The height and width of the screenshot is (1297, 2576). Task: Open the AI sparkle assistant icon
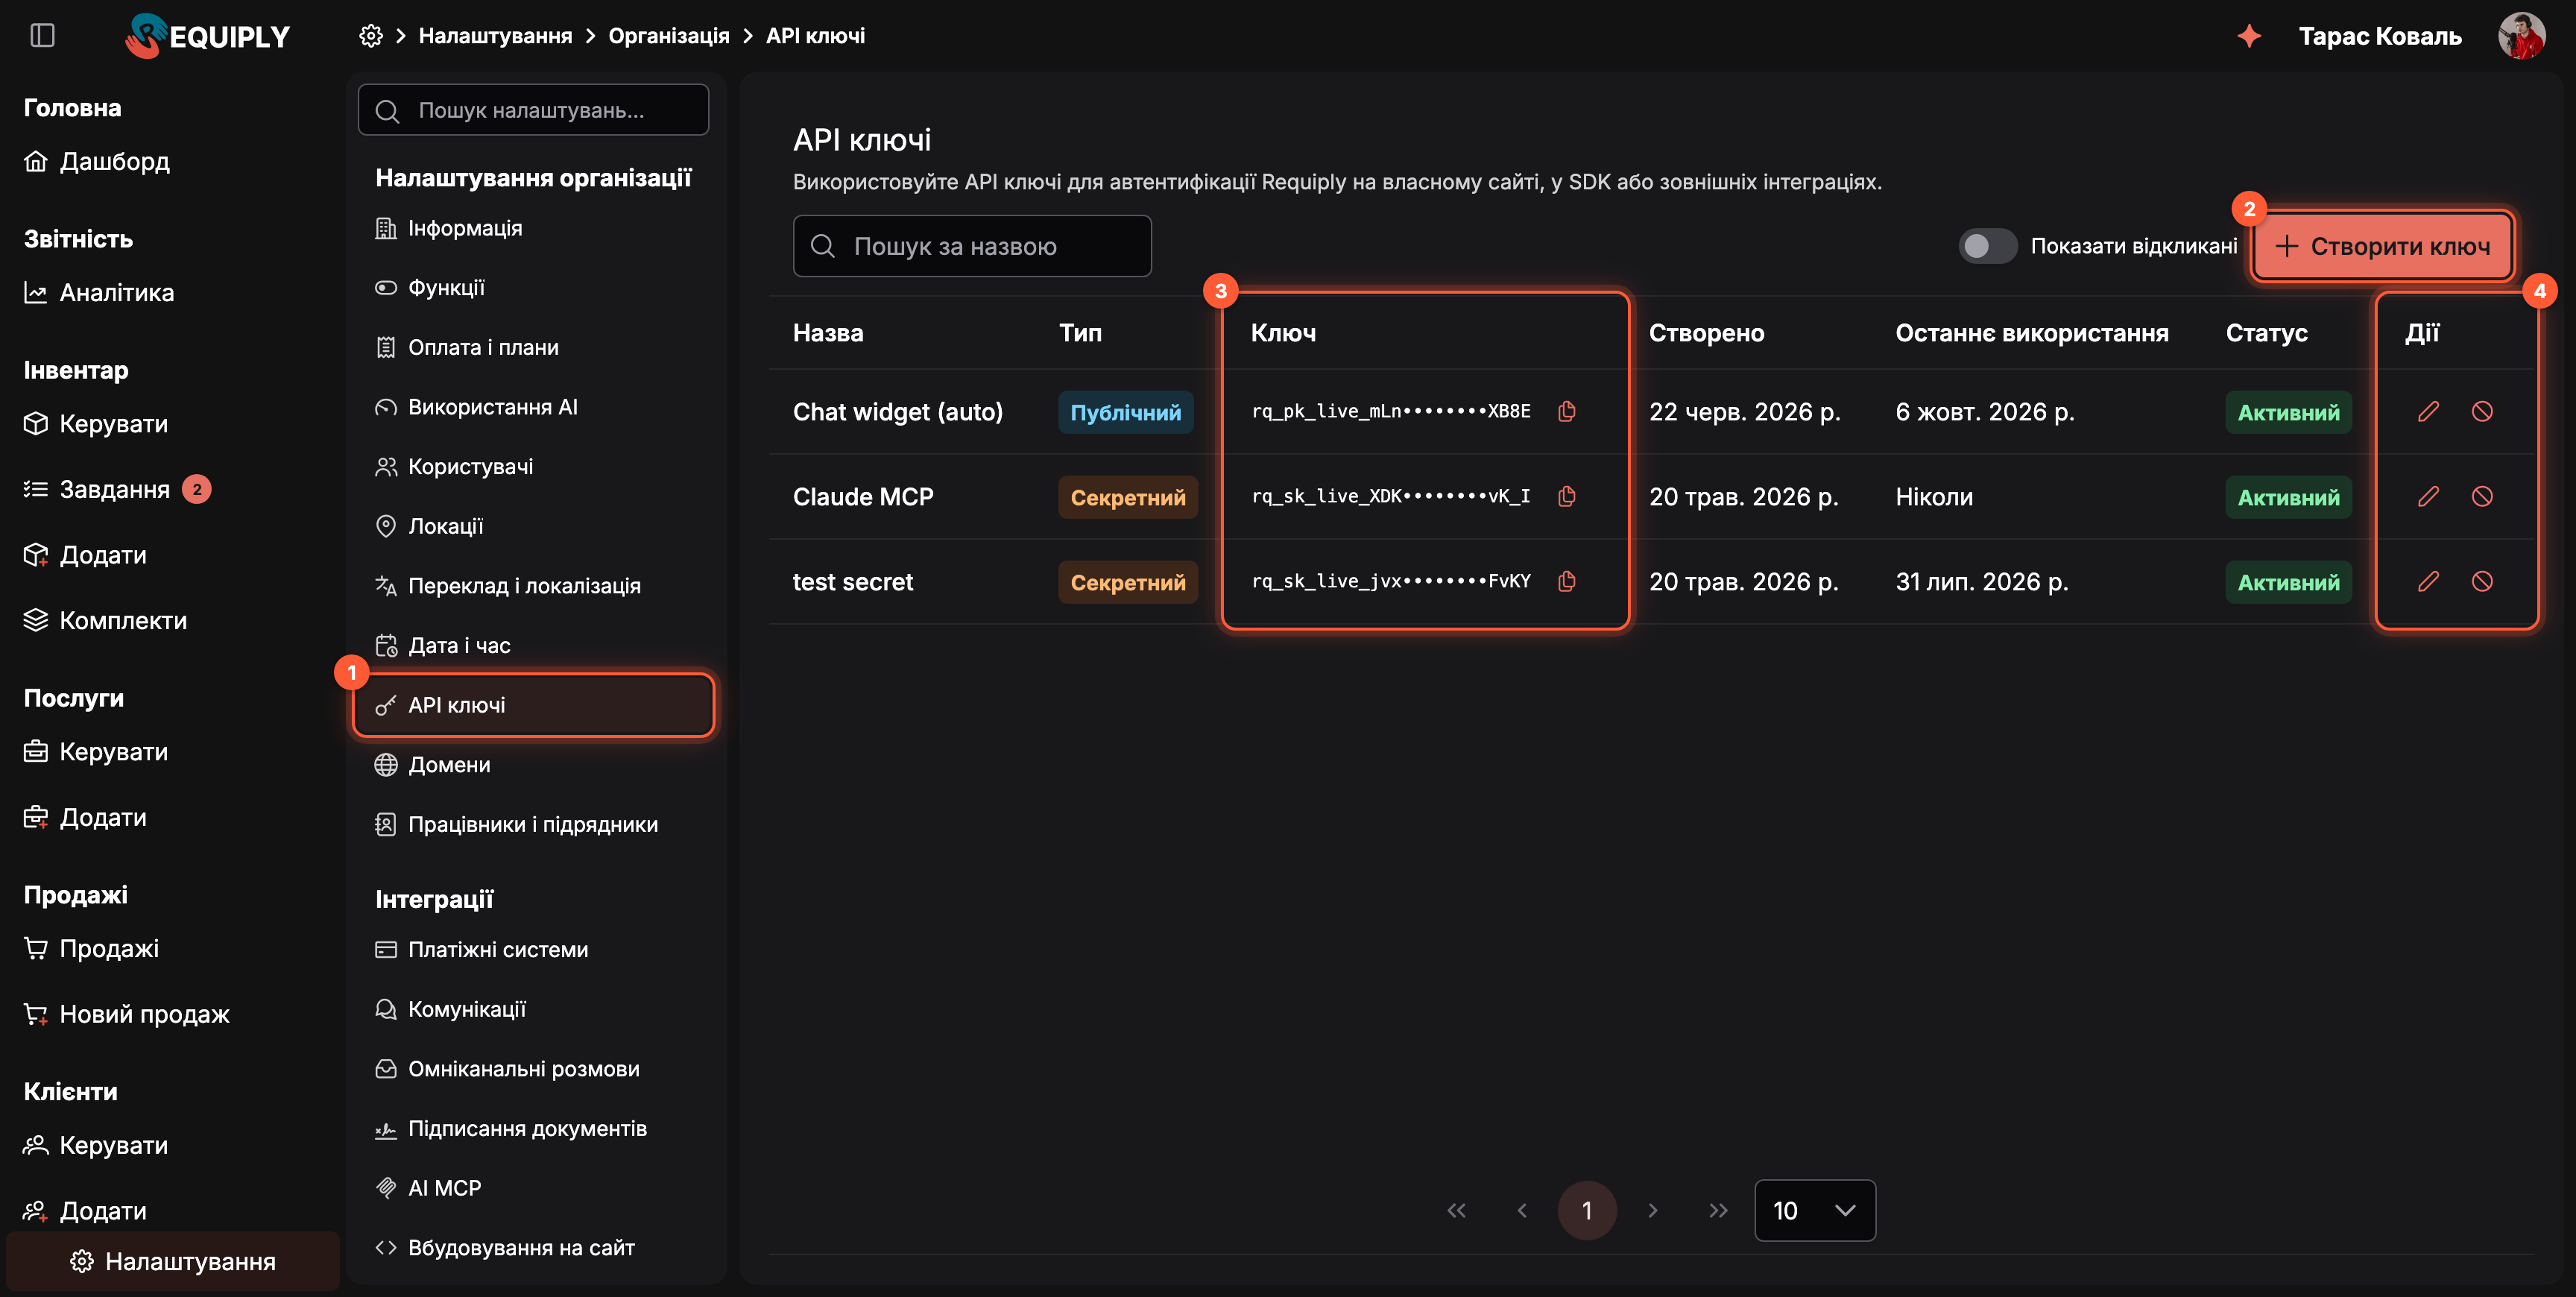[2249, 36]
